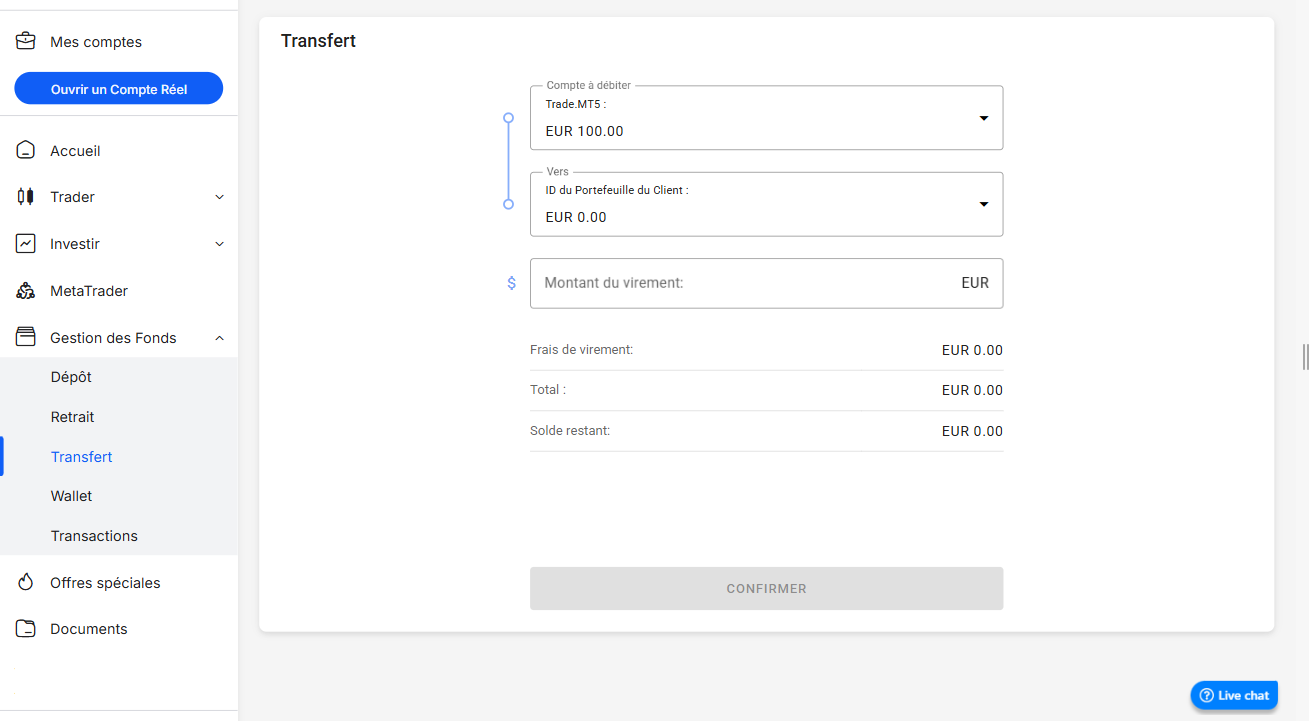Open the Compte à débiter dropdown

tap(766, 118)
